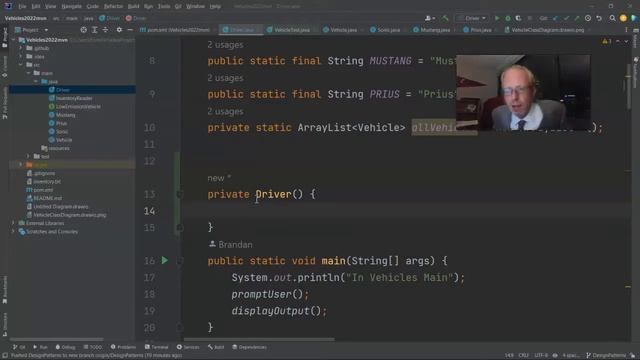
Task: Click Git commit checkmark icon
Action: pyautogui.click(x=566, y=18)
